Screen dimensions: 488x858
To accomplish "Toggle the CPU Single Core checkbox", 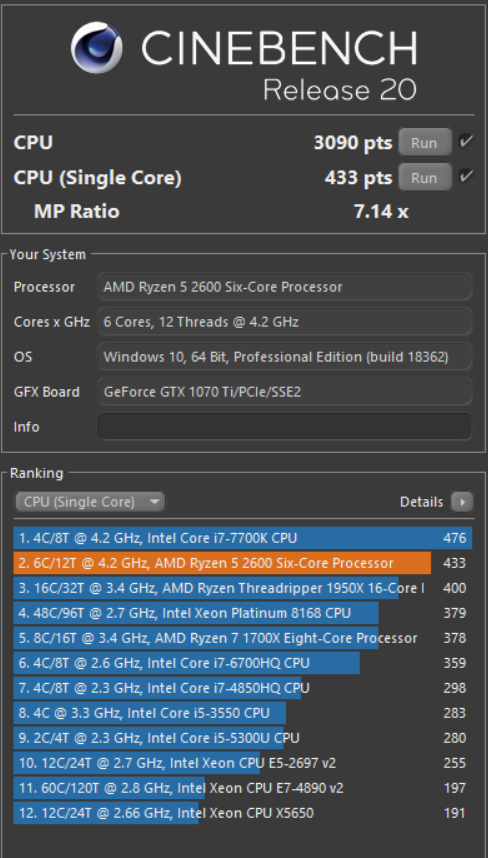I will pyautogui.click(x=466, y=177).
